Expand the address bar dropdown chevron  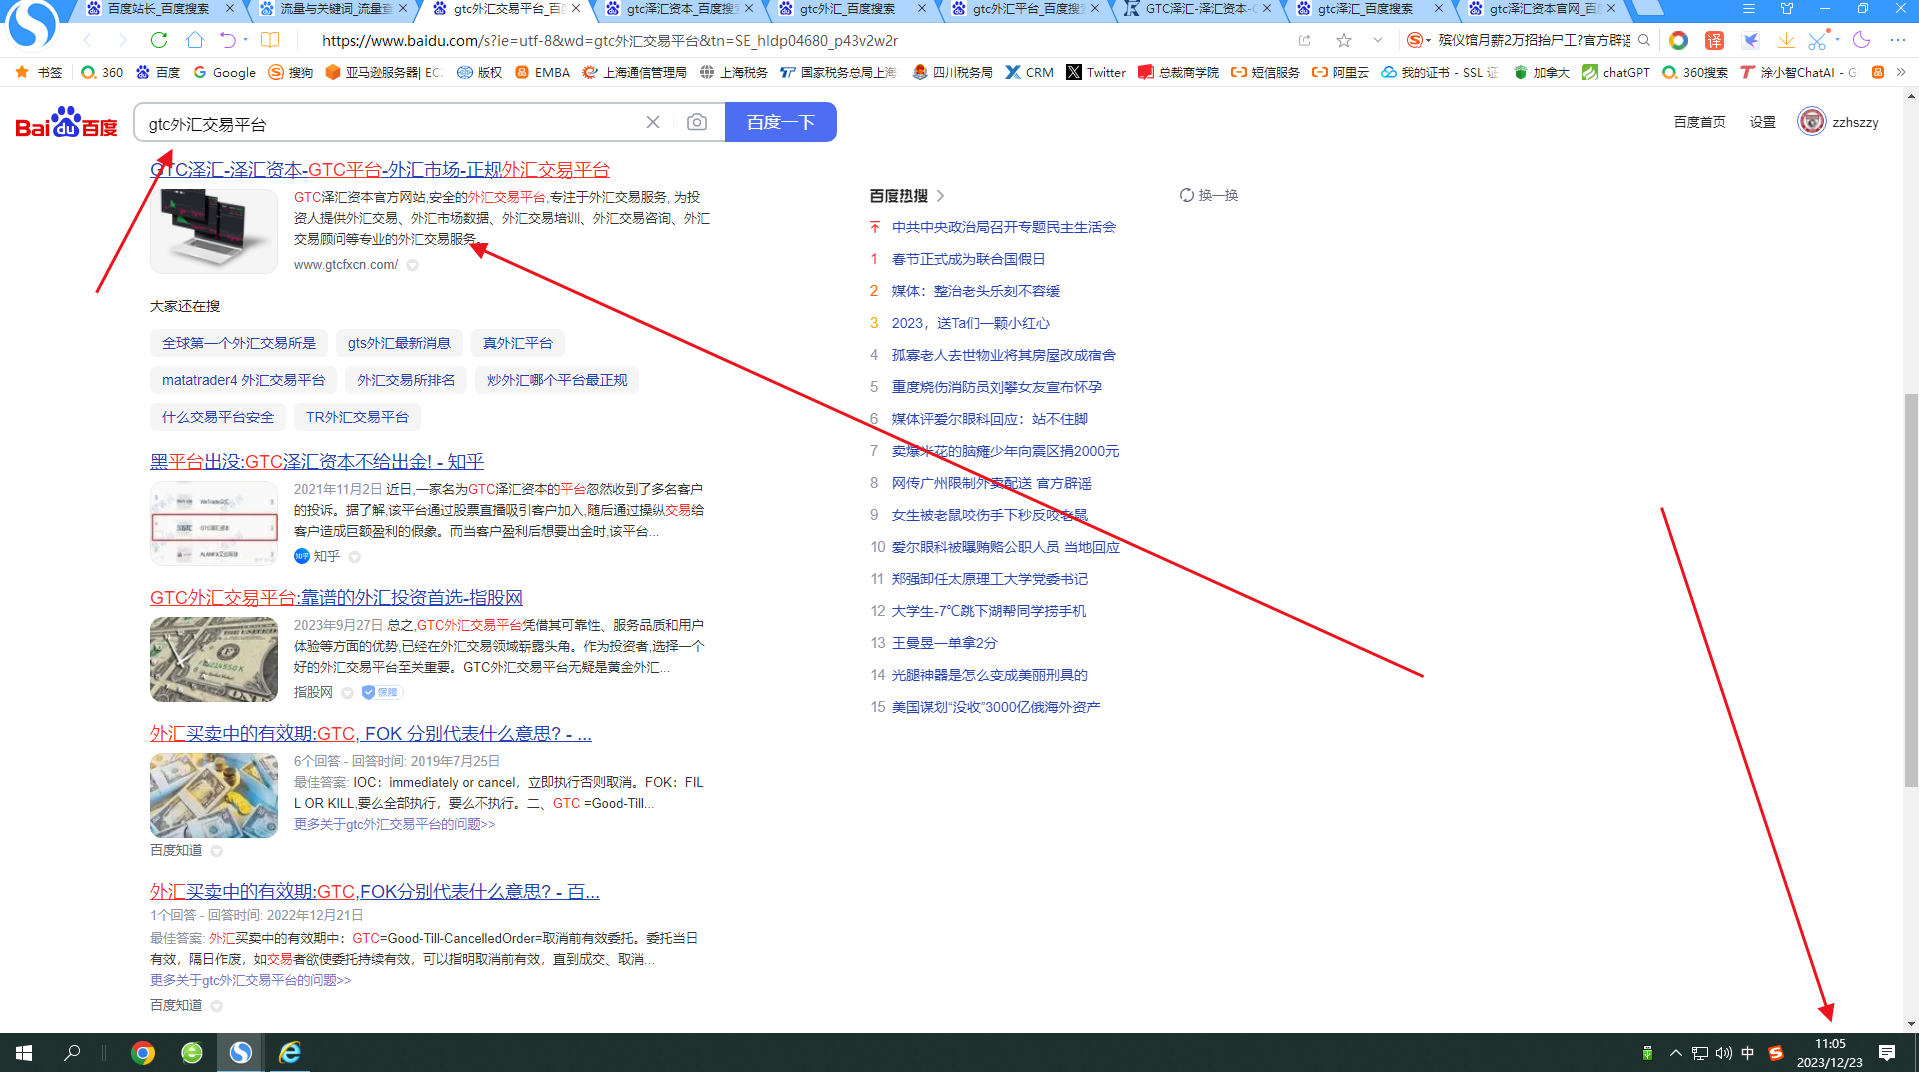pyautogui.click(x=1378, y=40)
